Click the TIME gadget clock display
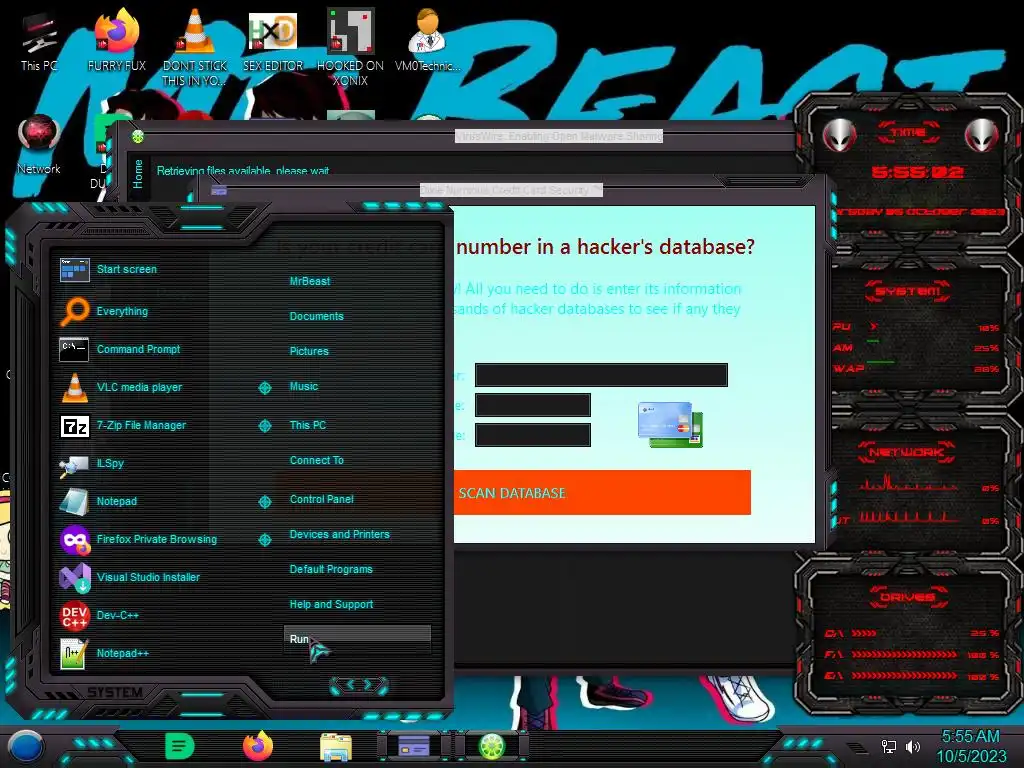 [917, 172]
